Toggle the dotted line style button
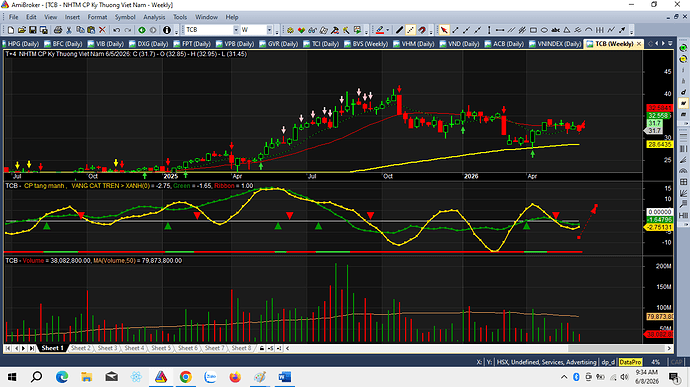 [410, 30]
